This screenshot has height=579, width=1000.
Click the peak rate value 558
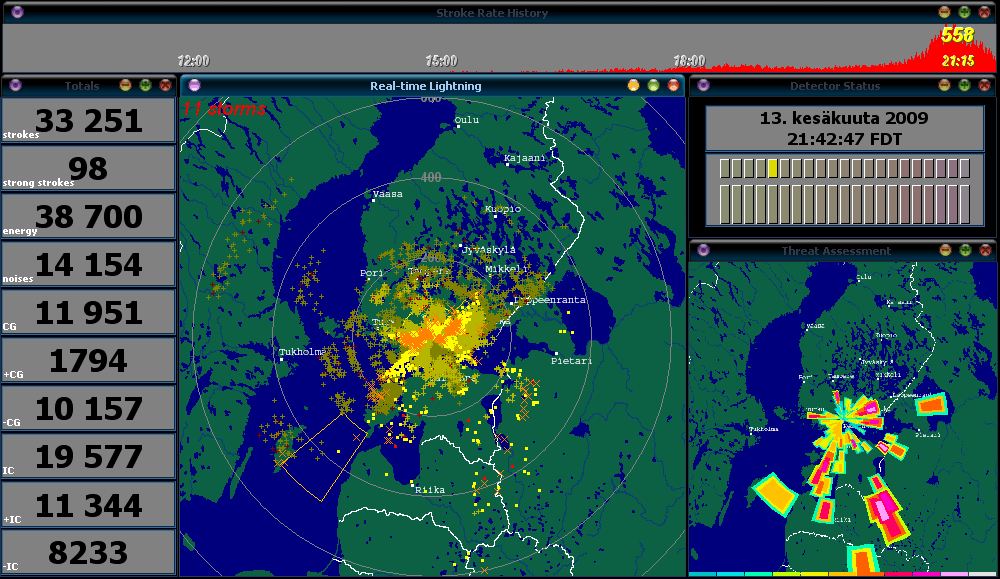(x=957, y=35)
